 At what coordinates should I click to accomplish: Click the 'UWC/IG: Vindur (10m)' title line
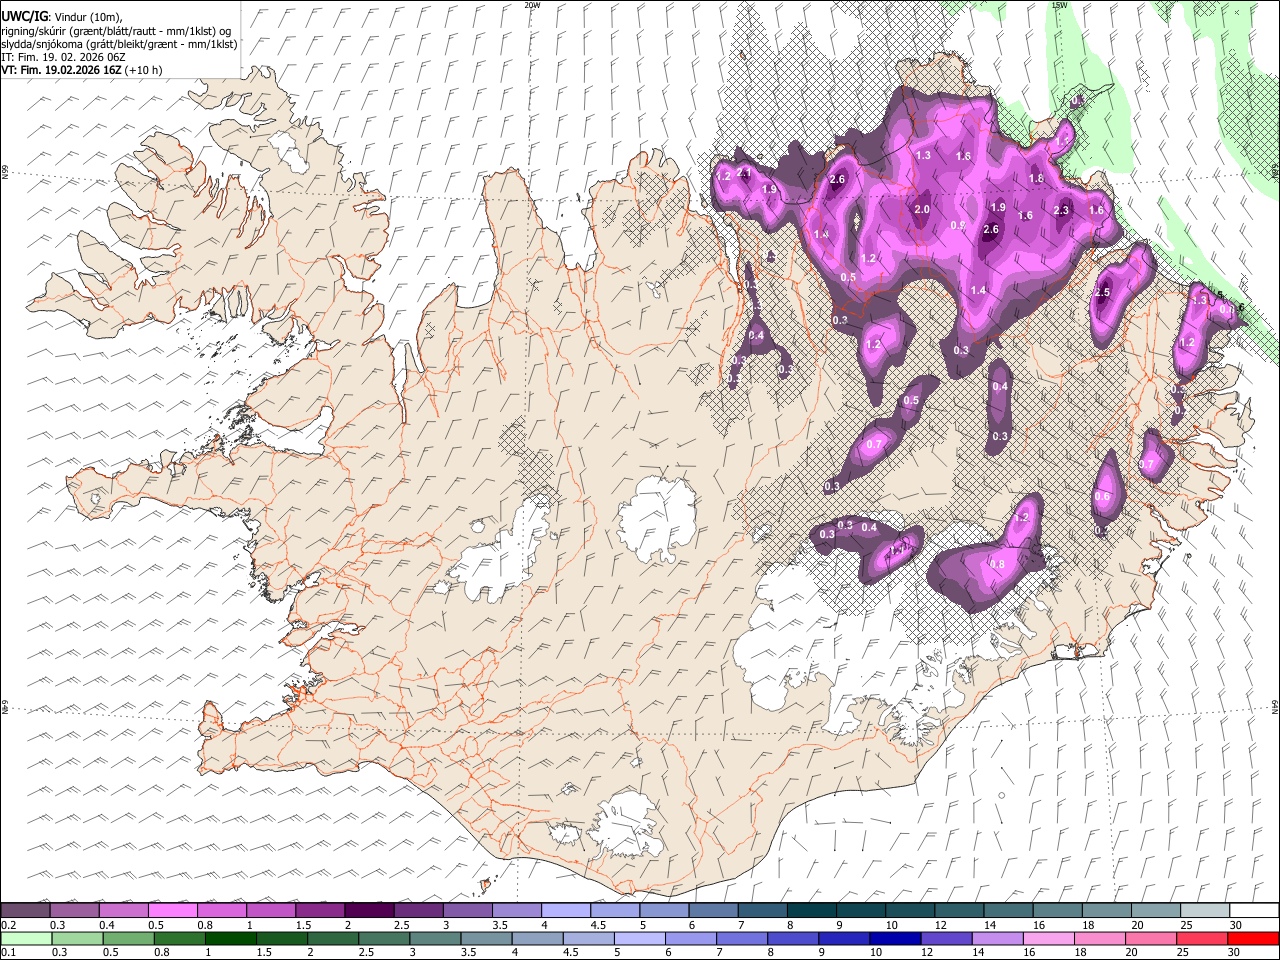63,17
